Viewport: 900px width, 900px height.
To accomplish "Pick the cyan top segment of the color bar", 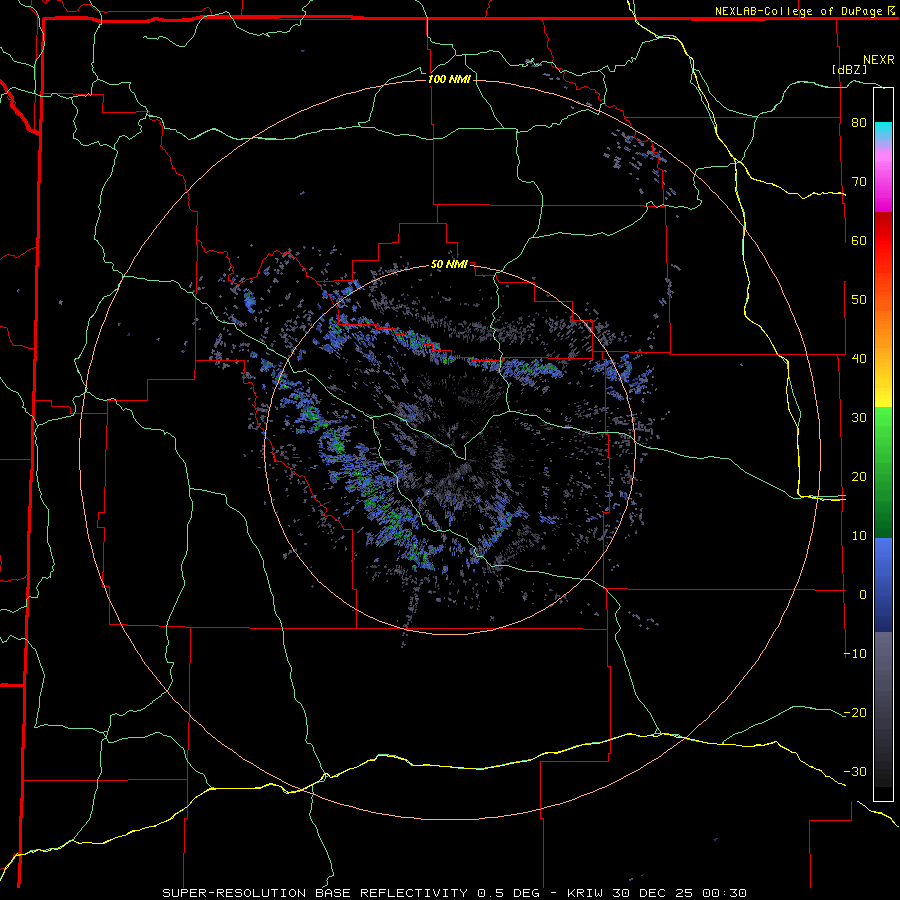I will point(883,132).
